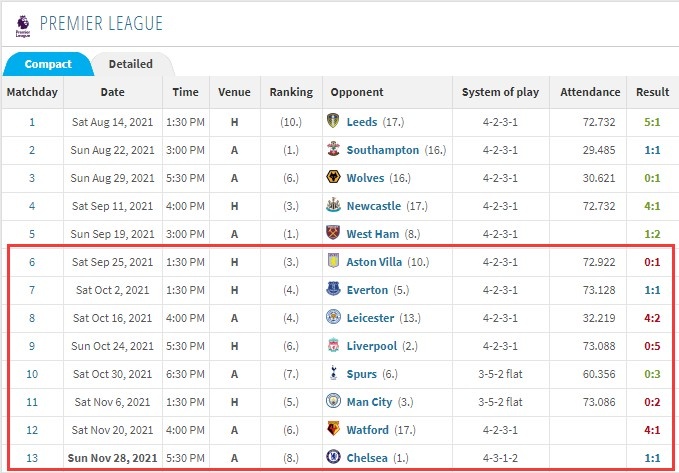The height and width of the screenshot is (473, 679).
Task: Open the Leicester team link
Action: point(370,318)
